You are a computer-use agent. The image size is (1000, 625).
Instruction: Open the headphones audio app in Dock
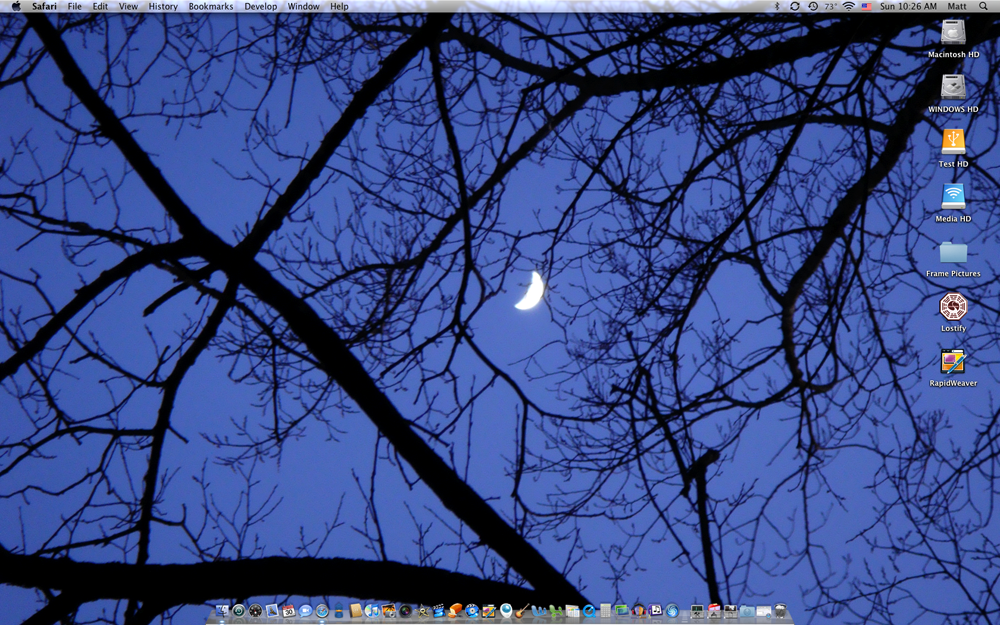pyautogui.click(x=638, y=611)
